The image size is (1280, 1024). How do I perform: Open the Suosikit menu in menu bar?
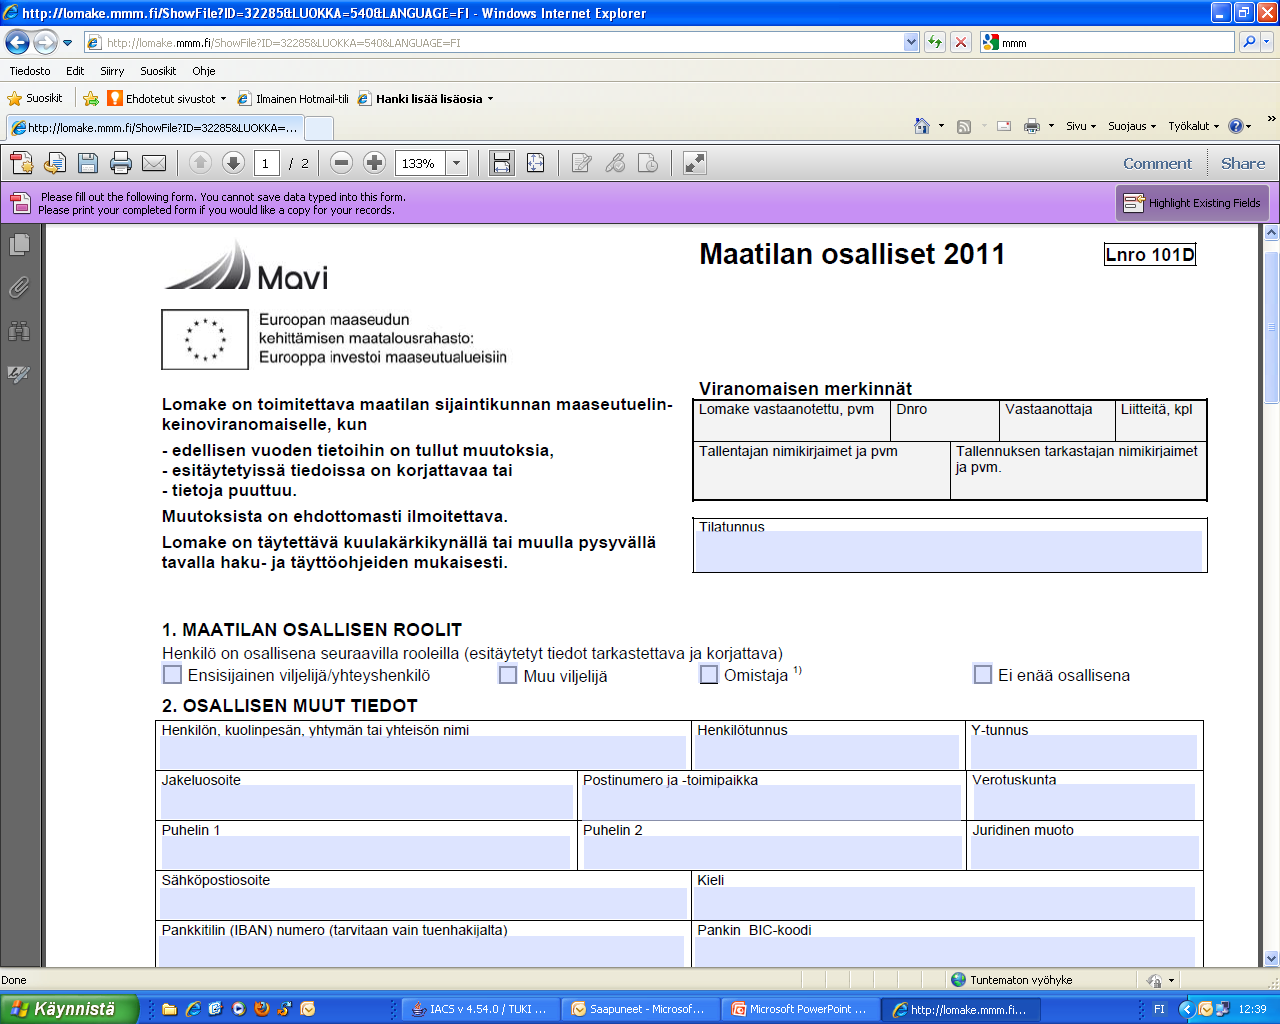(158, 71)
